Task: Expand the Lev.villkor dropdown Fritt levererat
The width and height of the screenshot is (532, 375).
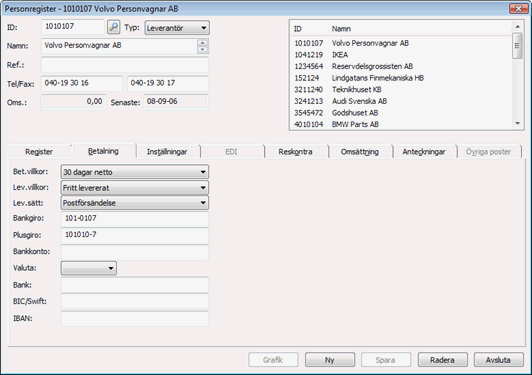Action: click(135, 187)
